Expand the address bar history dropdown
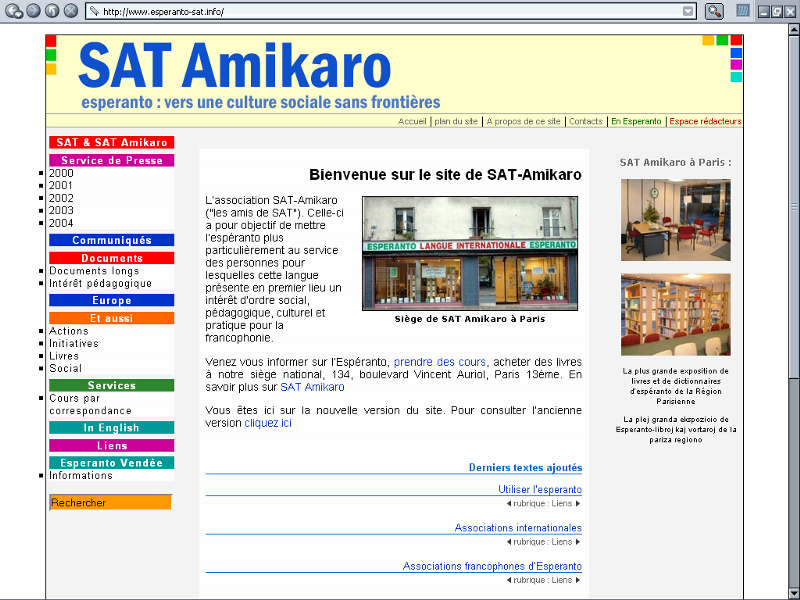This screenshot has width=800, height=600. (688, 11)
